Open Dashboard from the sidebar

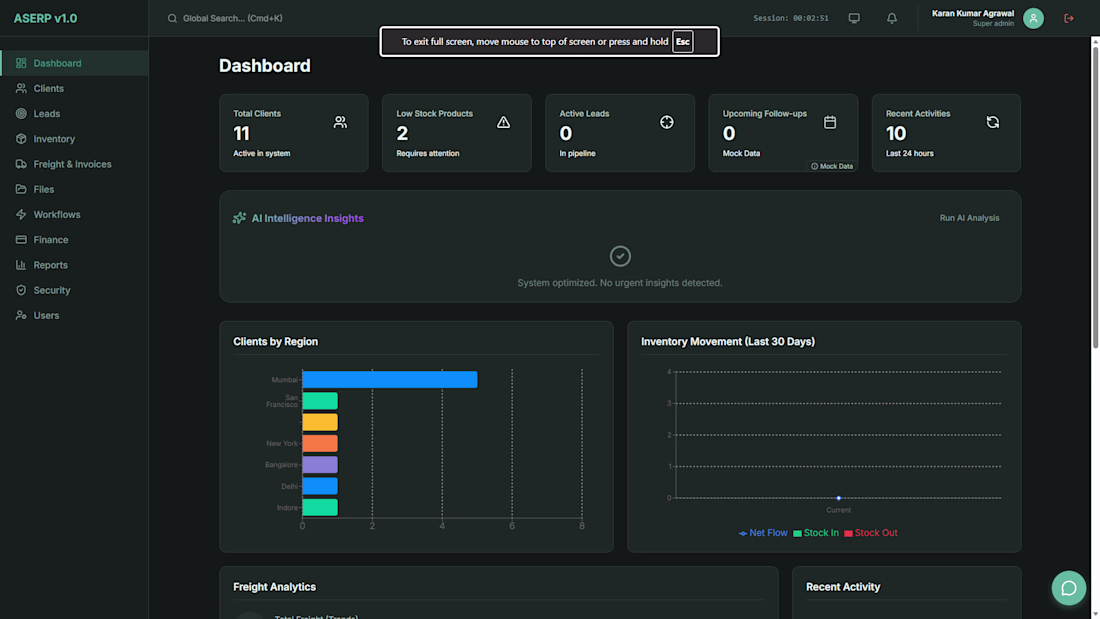click(x=74, y=63)
